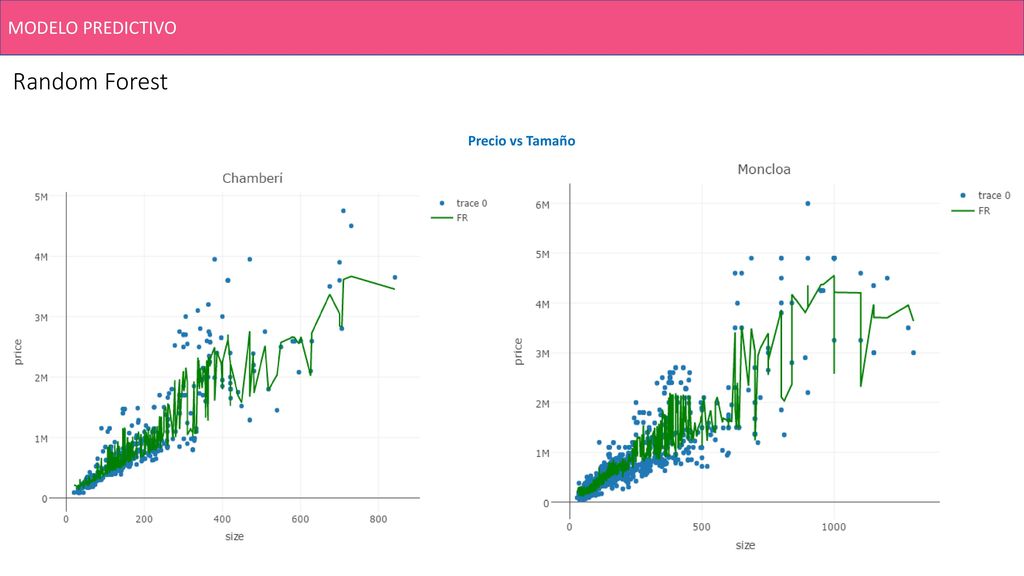Click the price axis label of Moncloa
This screenshot has height=576, width=1024.
coord(518,351)
